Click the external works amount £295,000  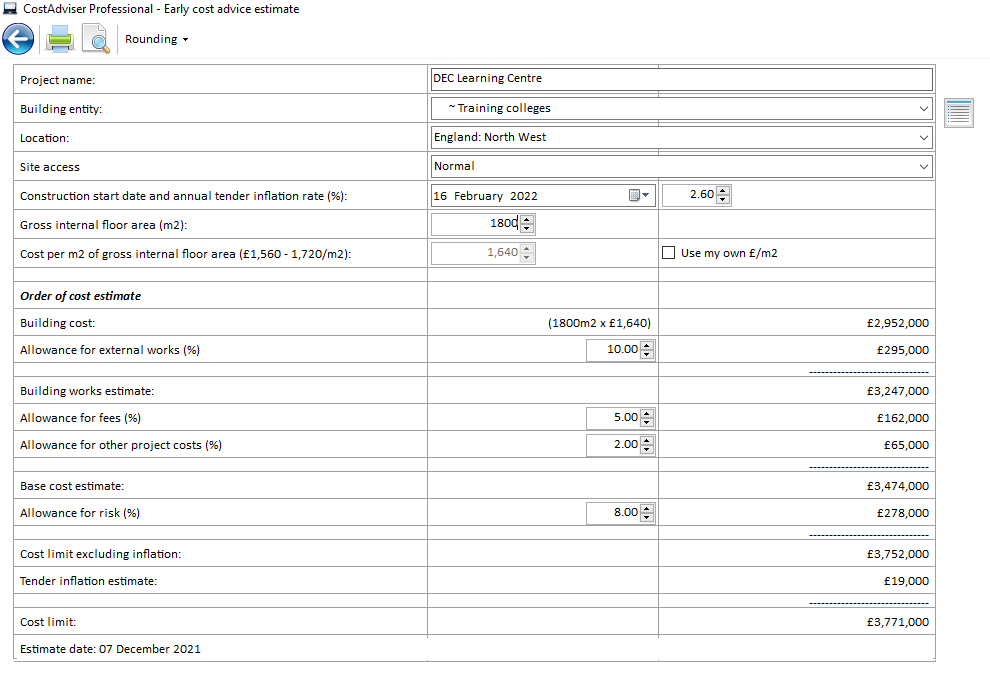[902, 350]
